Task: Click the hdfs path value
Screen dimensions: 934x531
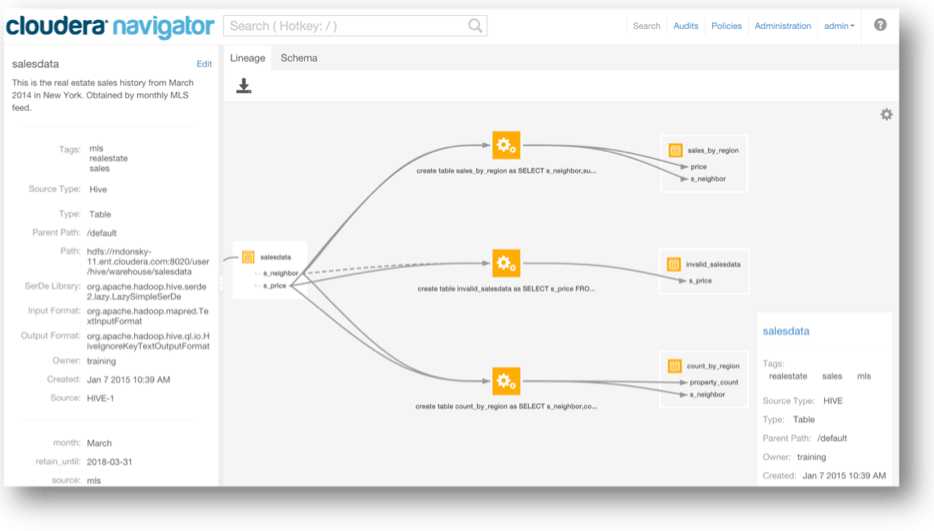Action: 148,262
